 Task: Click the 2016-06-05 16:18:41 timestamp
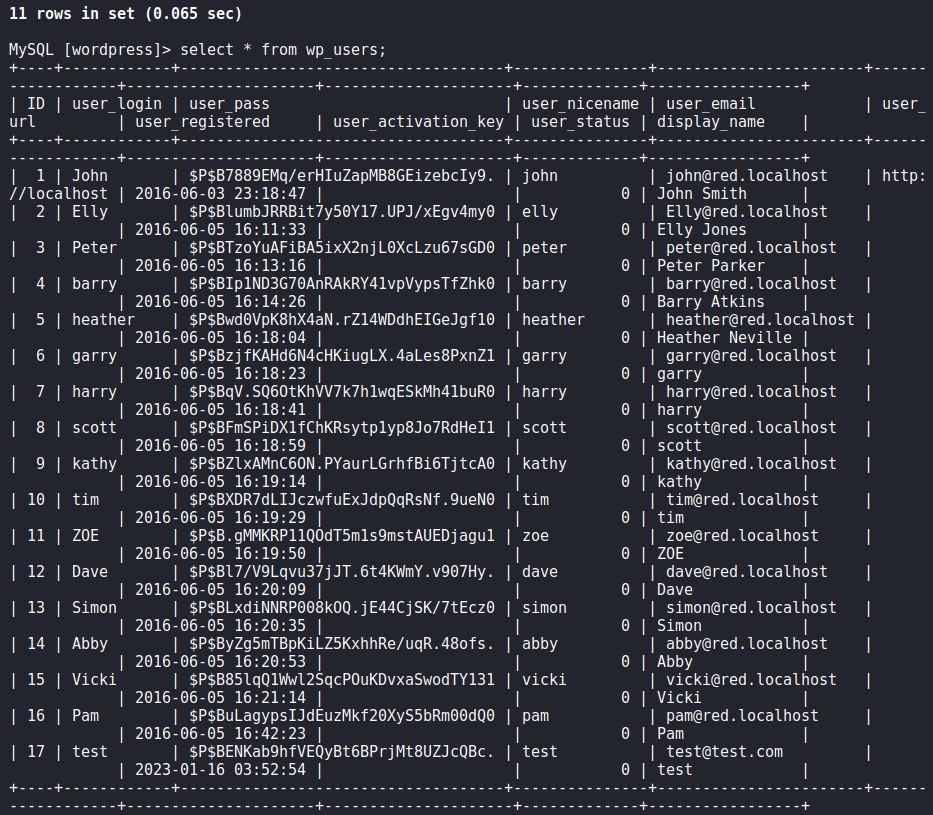point(220,410)
